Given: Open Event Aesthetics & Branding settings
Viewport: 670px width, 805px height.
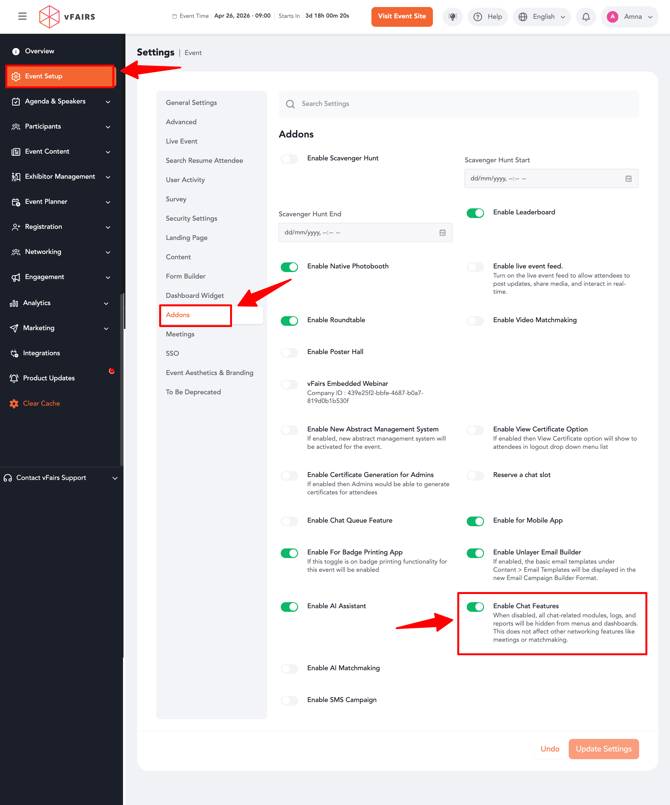Looking at the screenshot, I should point(209,373).
